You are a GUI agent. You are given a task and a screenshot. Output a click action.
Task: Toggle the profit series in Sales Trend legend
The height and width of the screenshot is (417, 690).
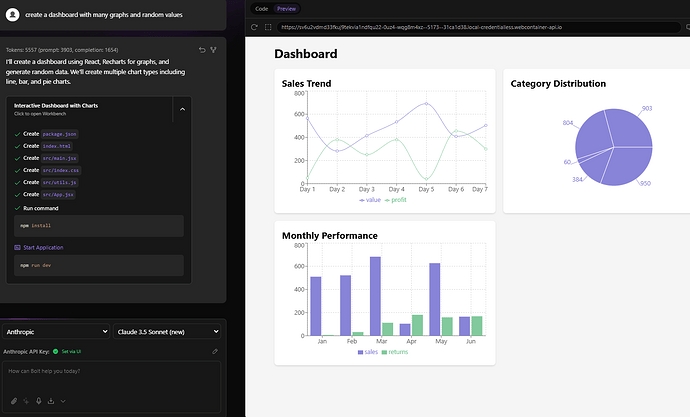395,200
